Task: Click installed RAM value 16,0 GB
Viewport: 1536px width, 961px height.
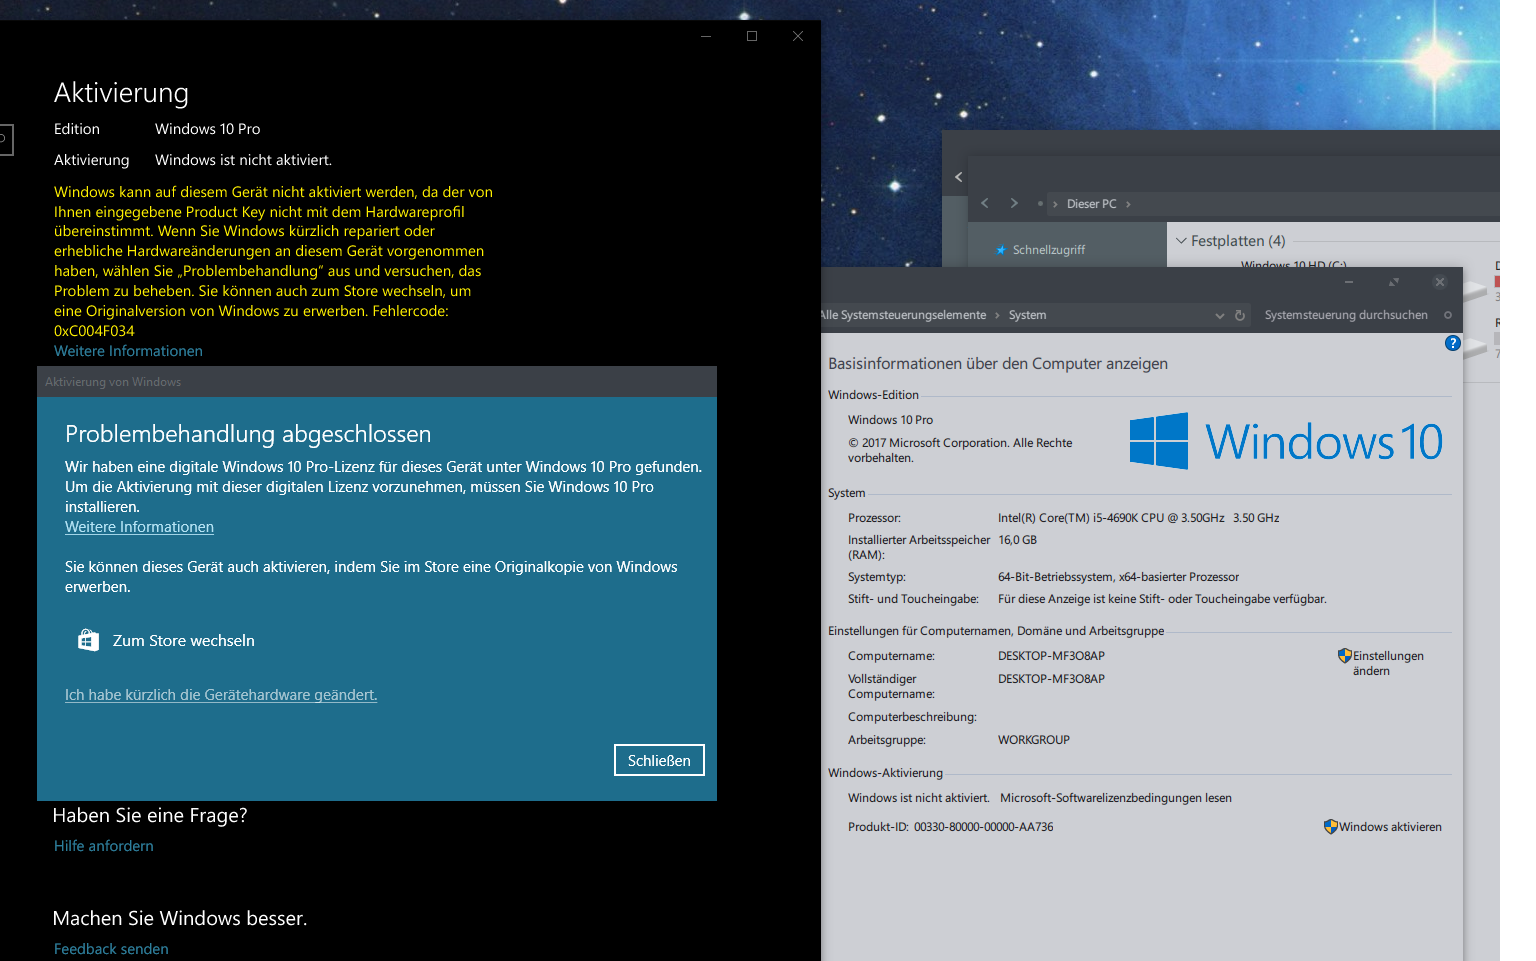Action: click(x=1018, y=540)
